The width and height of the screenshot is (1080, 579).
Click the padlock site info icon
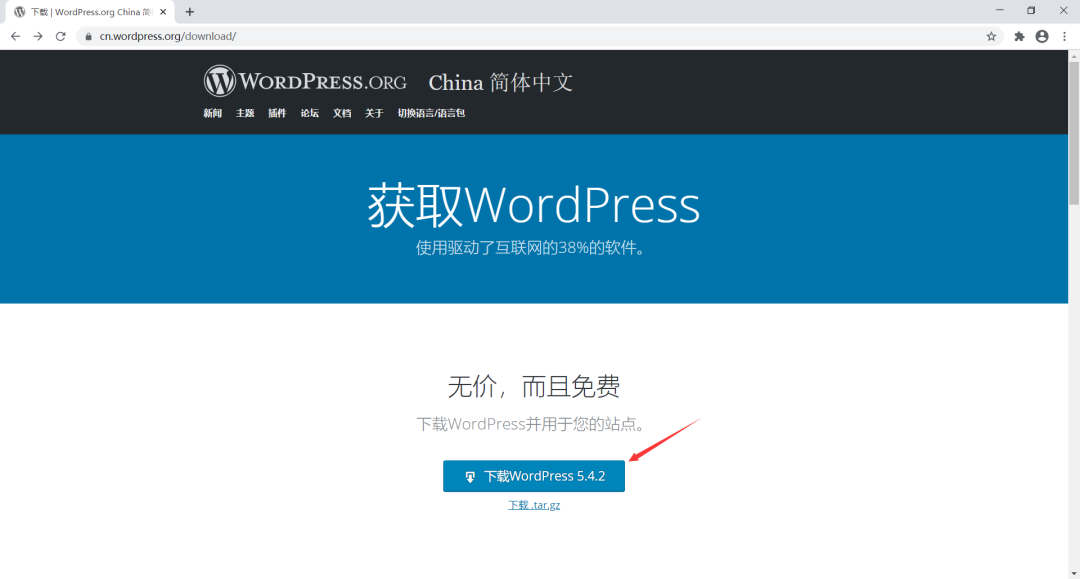88,36
